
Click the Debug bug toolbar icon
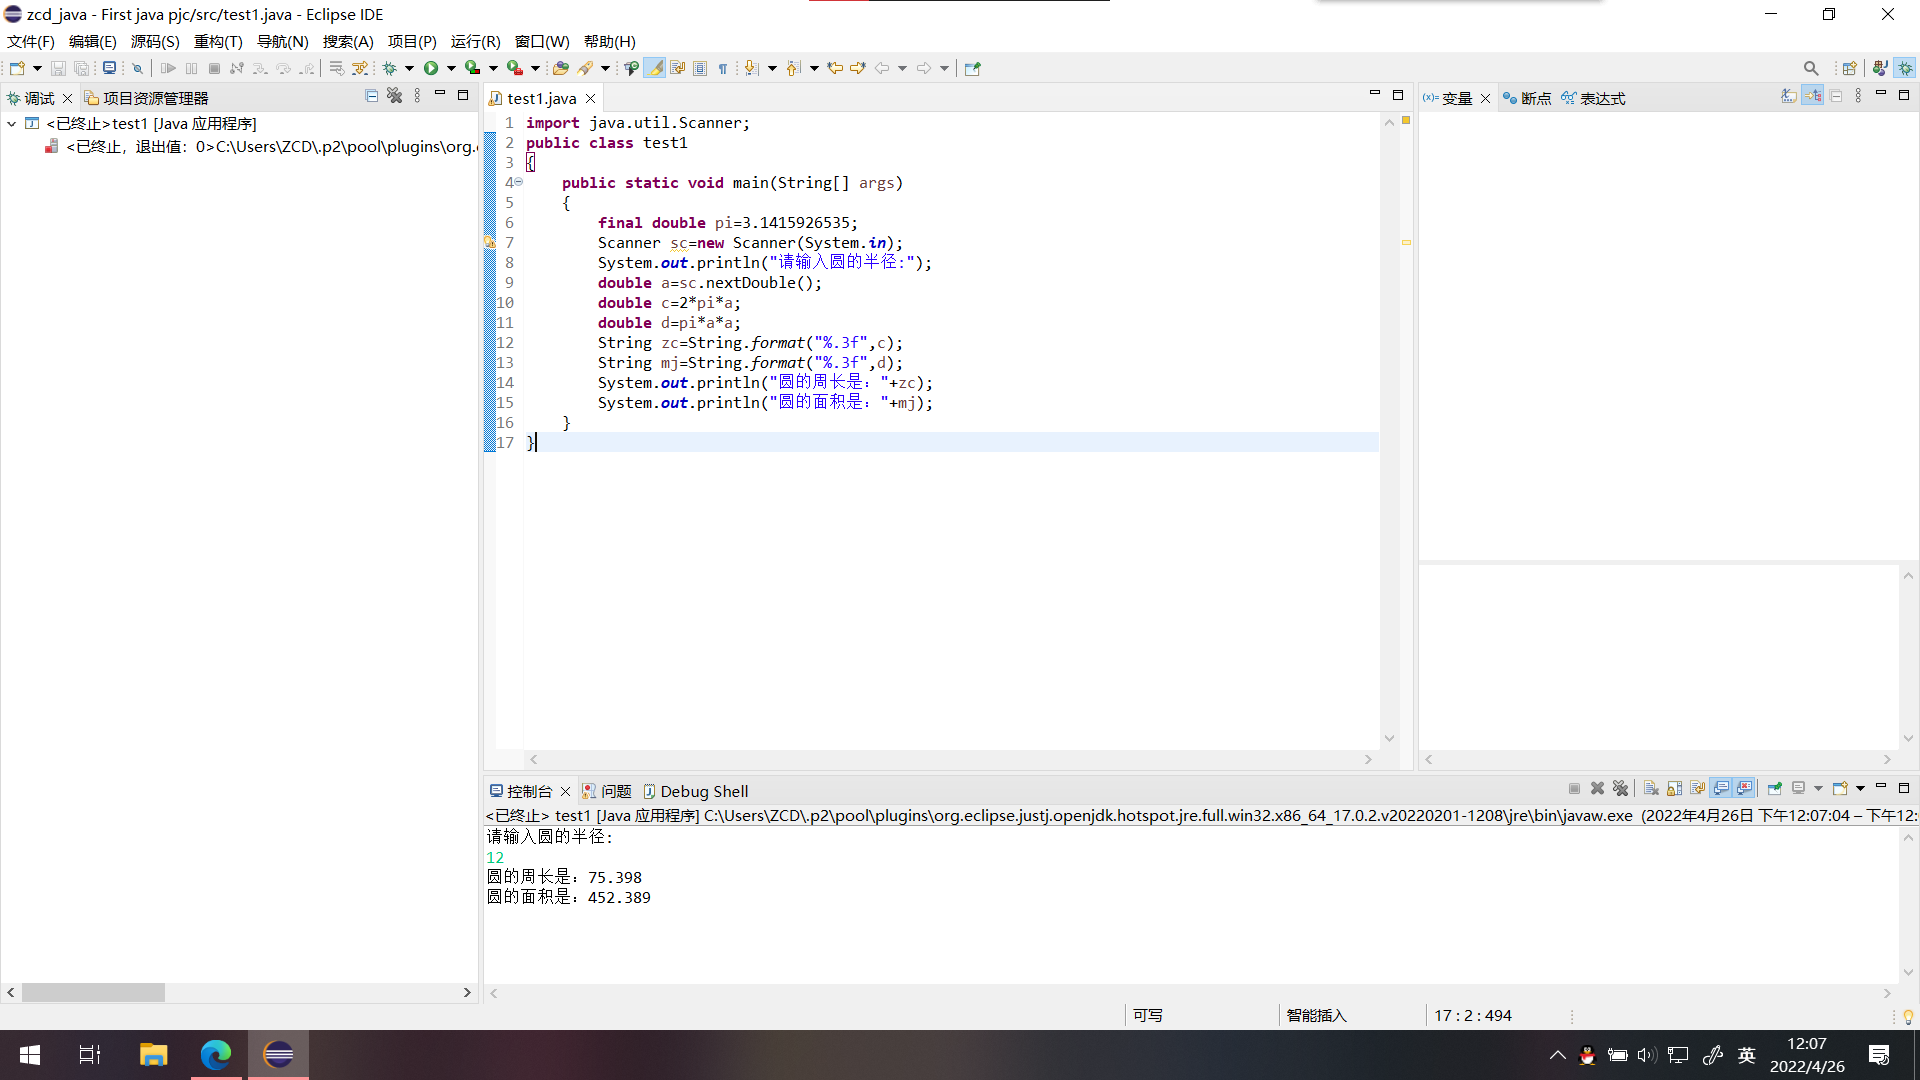(390, 68)
